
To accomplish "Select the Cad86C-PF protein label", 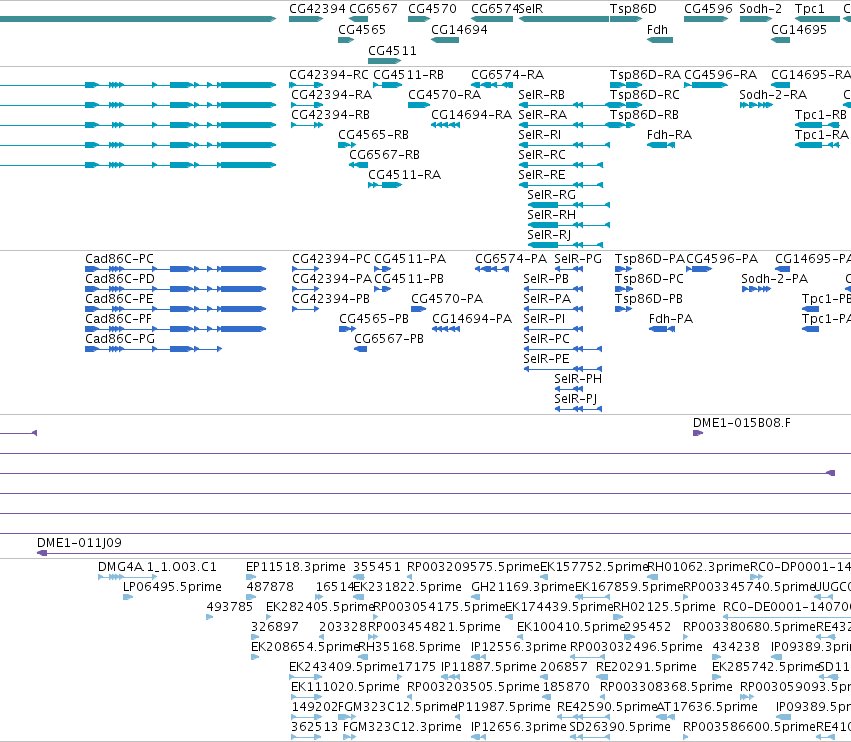I will click(x=119, y=320).
